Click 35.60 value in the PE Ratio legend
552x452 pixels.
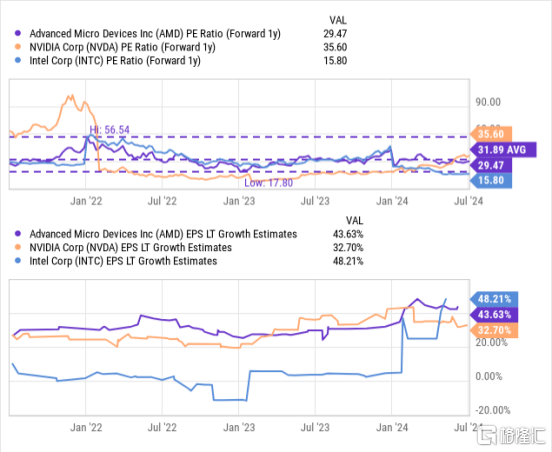(x=335, y=47)
